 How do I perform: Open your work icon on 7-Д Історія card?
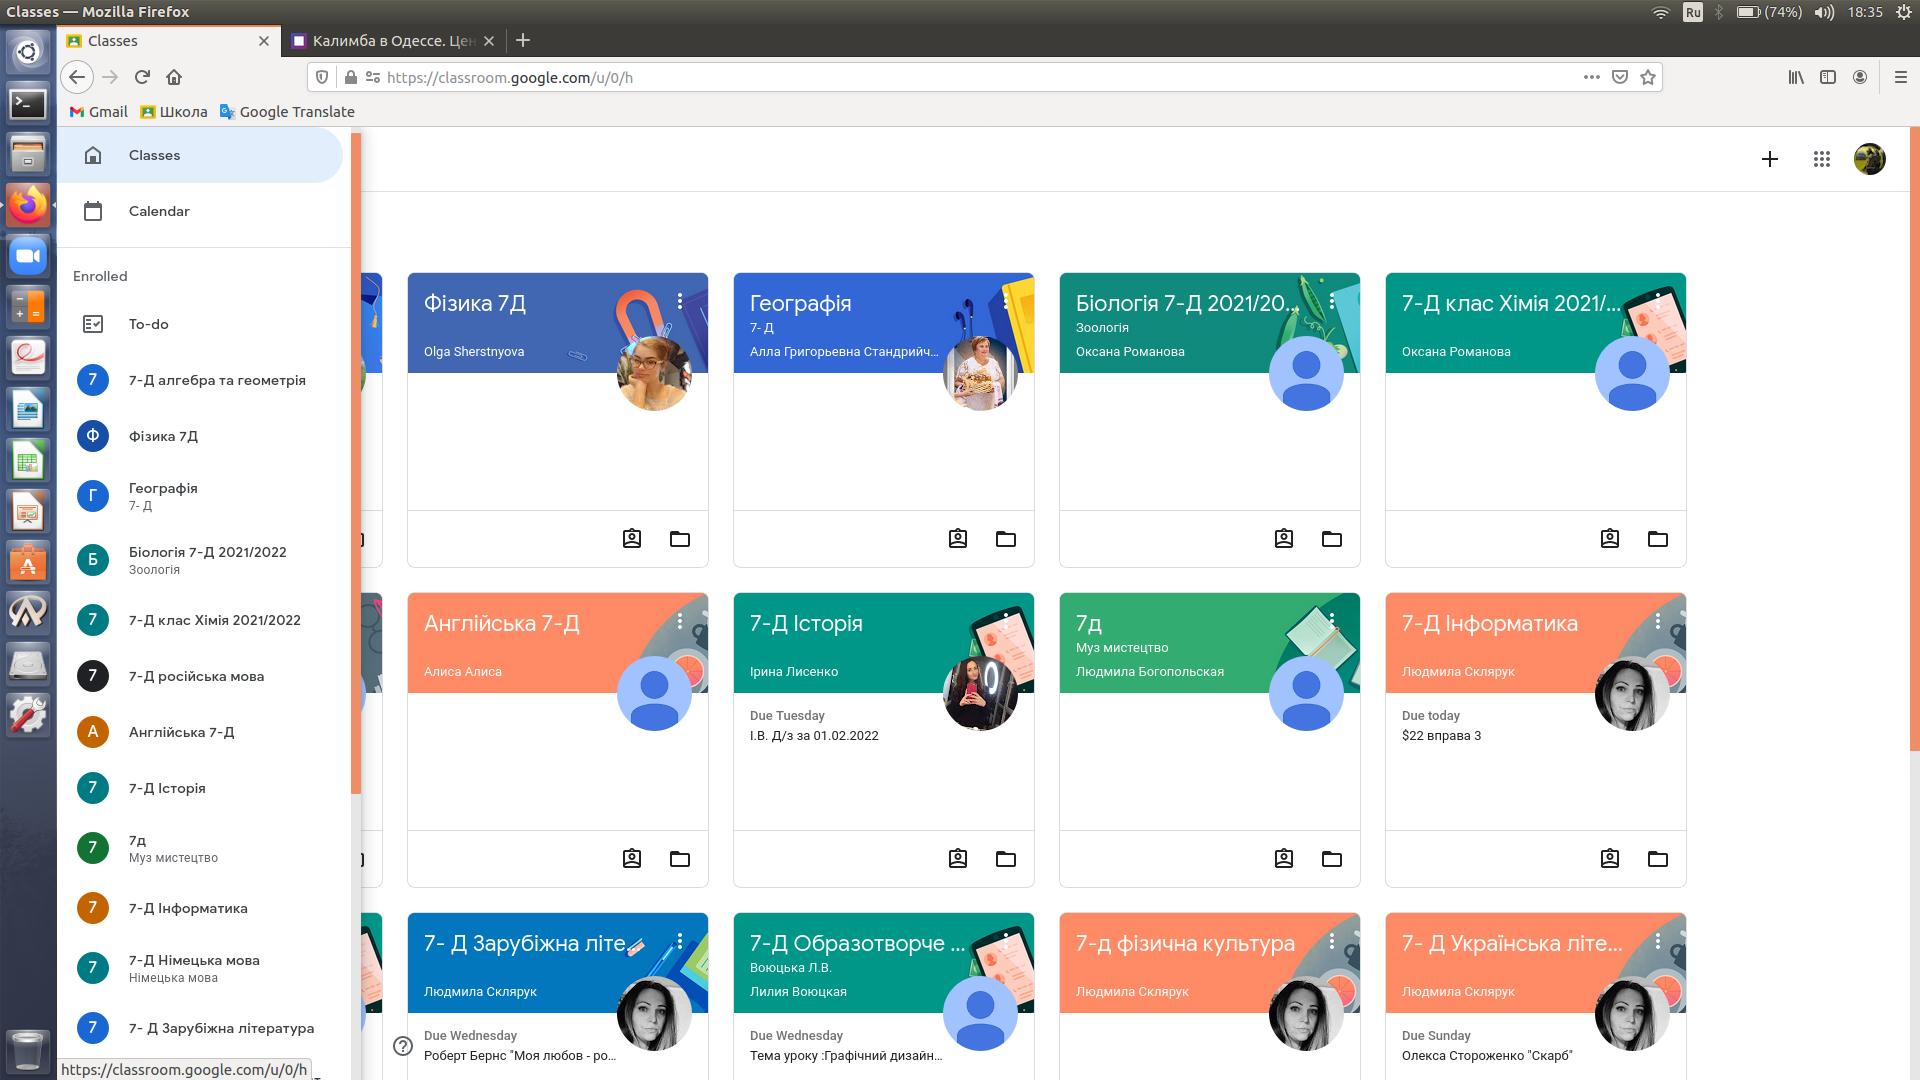pos(958,859)
